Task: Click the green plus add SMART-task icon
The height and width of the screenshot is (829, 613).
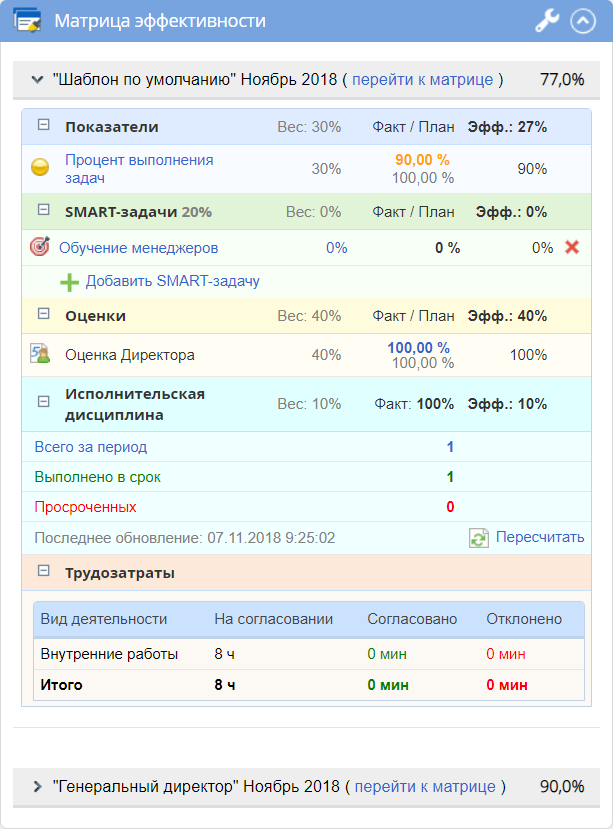Action: click(69, 281)
